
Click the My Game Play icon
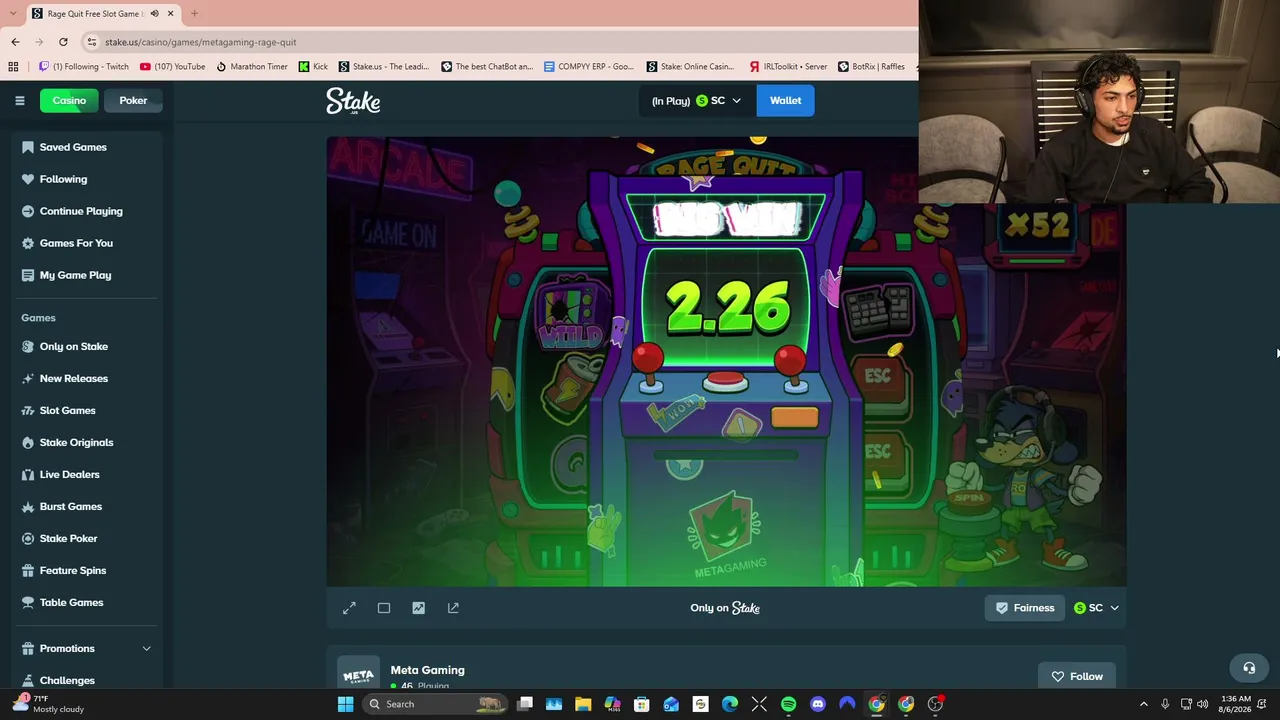point(28,275)
